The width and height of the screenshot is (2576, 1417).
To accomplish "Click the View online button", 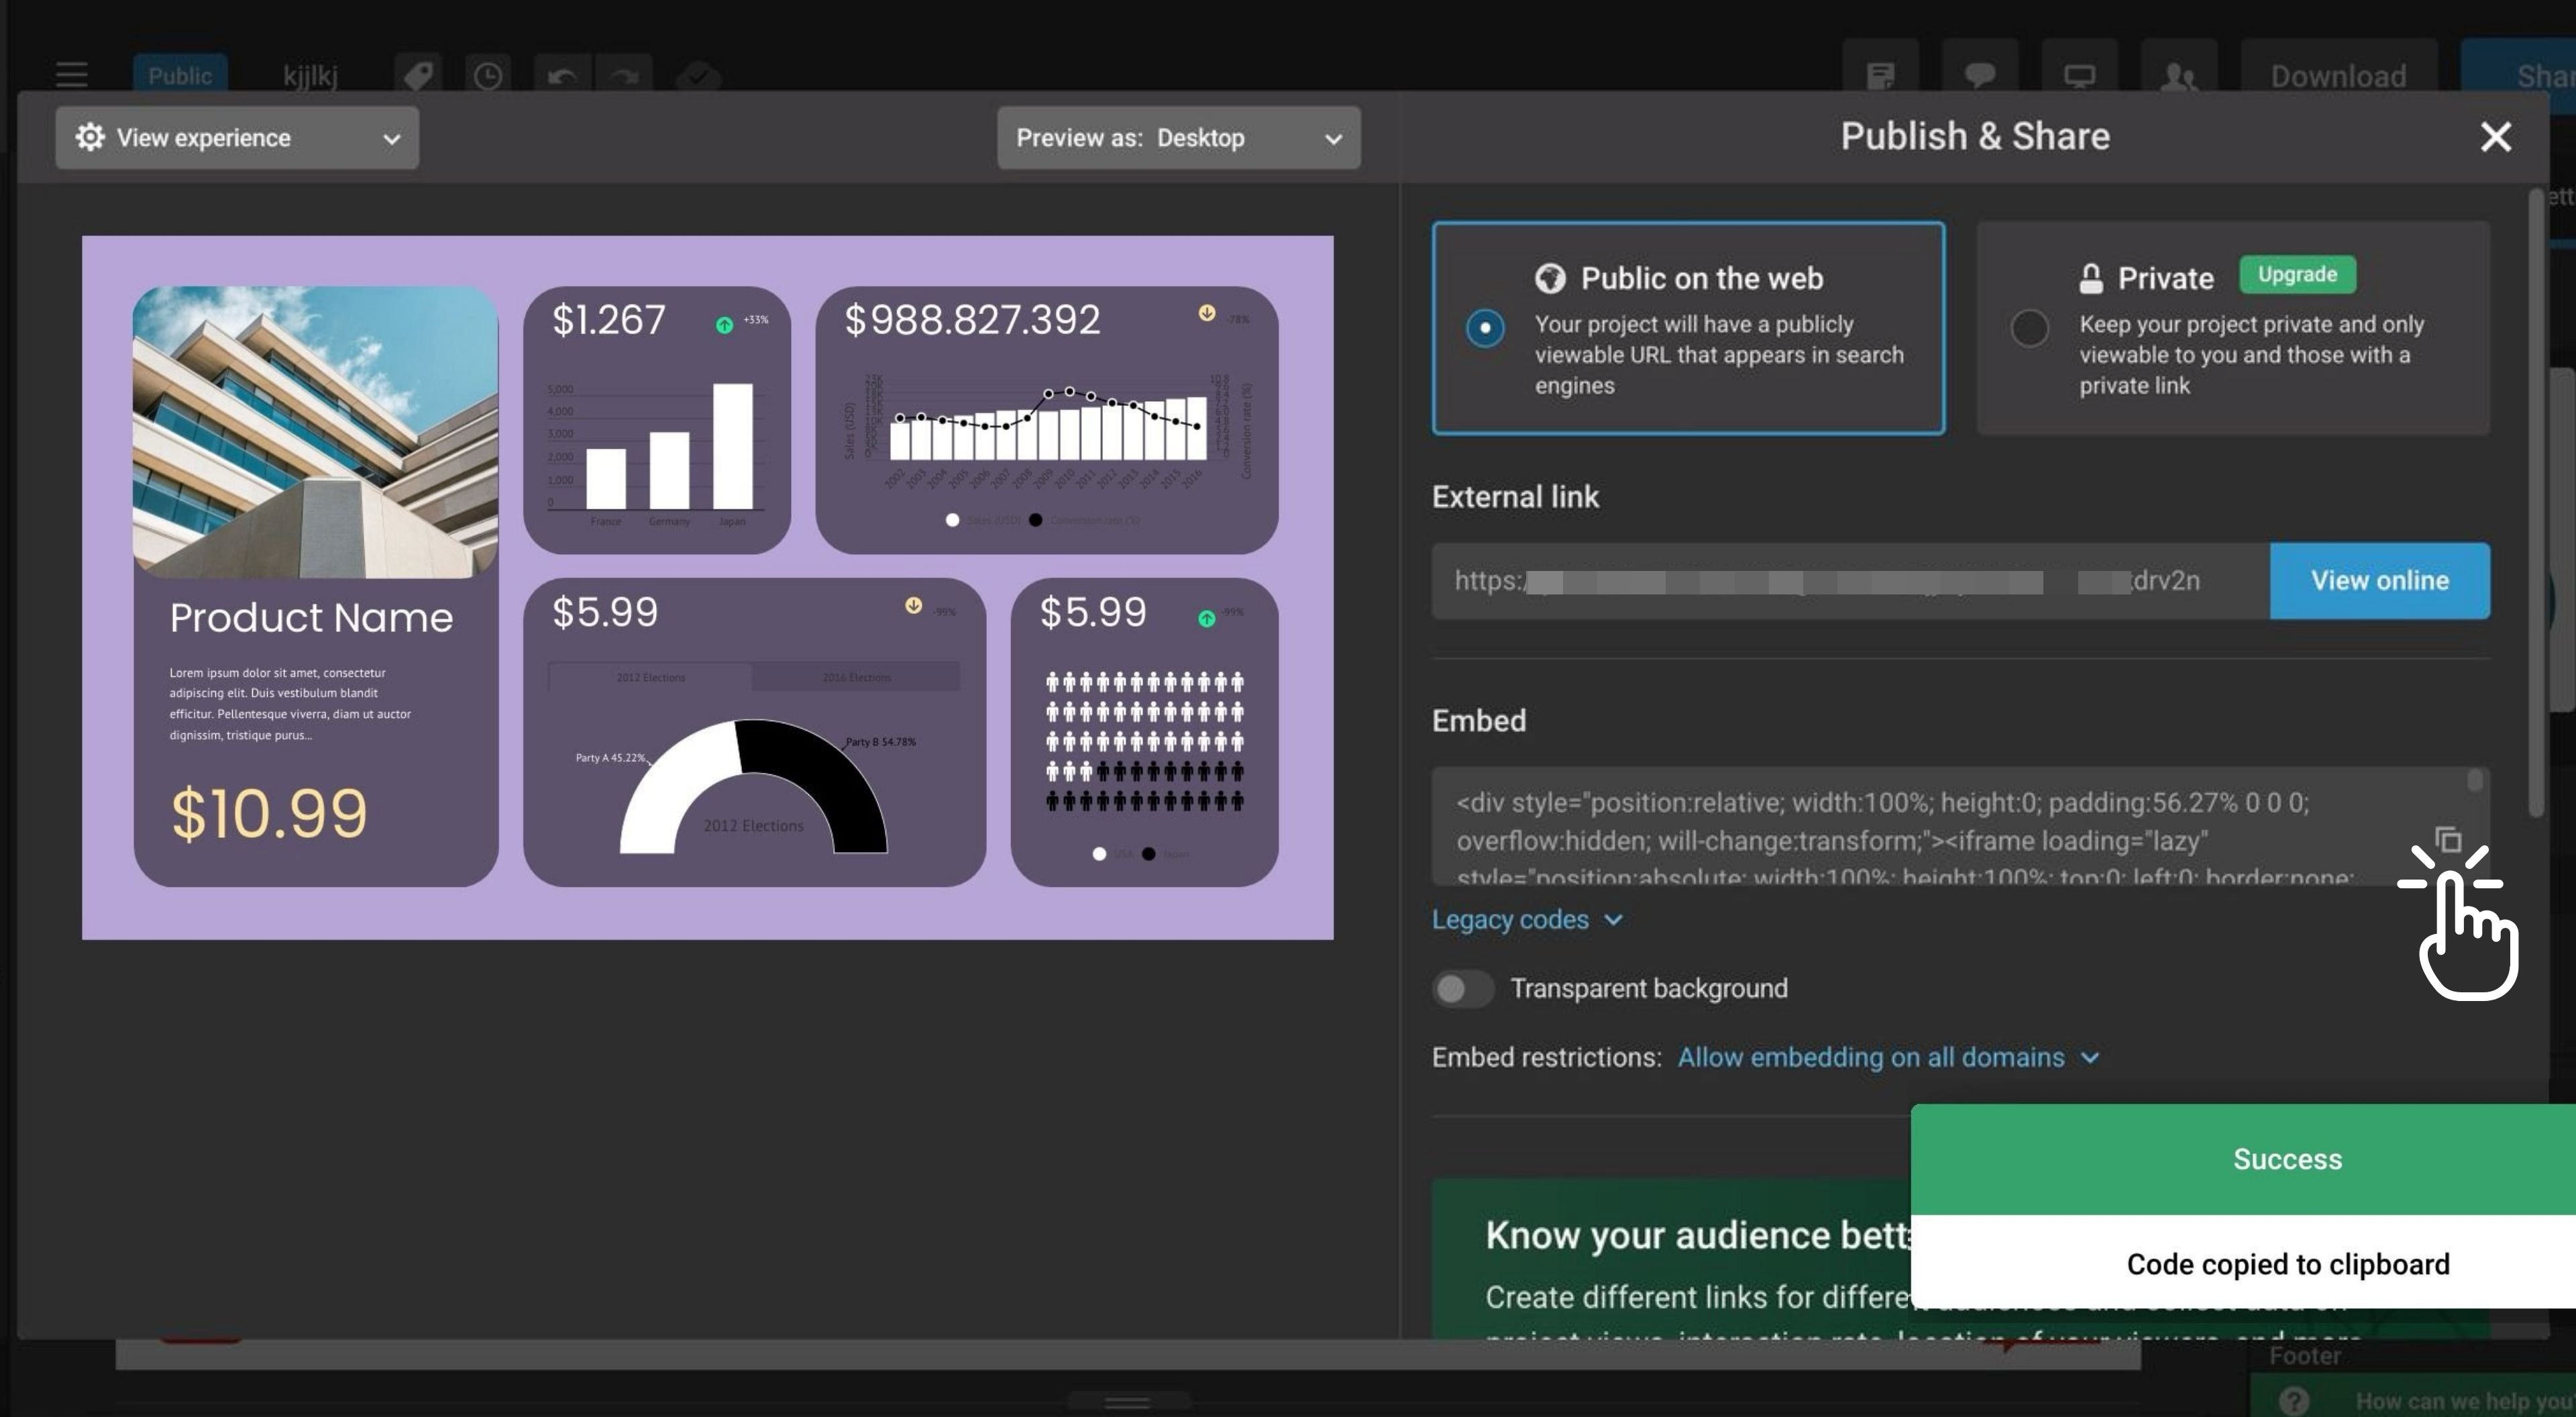I will click(x=2379, y=581).
